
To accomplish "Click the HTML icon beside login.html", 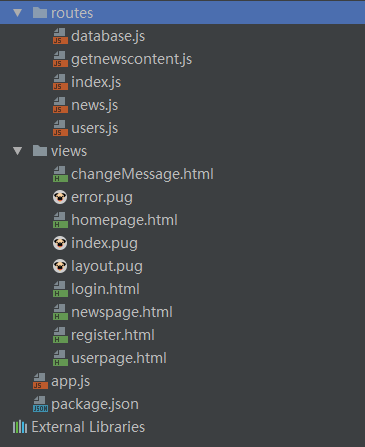I will [x=60, y=289].
